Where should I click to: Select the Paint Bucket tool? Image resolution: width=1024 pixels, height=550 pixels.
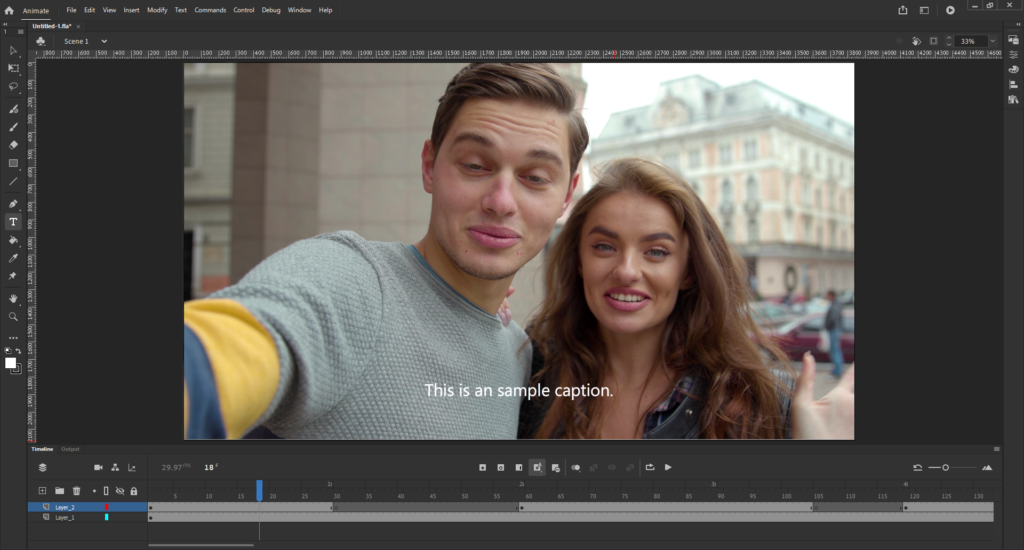tap(13, 240)
